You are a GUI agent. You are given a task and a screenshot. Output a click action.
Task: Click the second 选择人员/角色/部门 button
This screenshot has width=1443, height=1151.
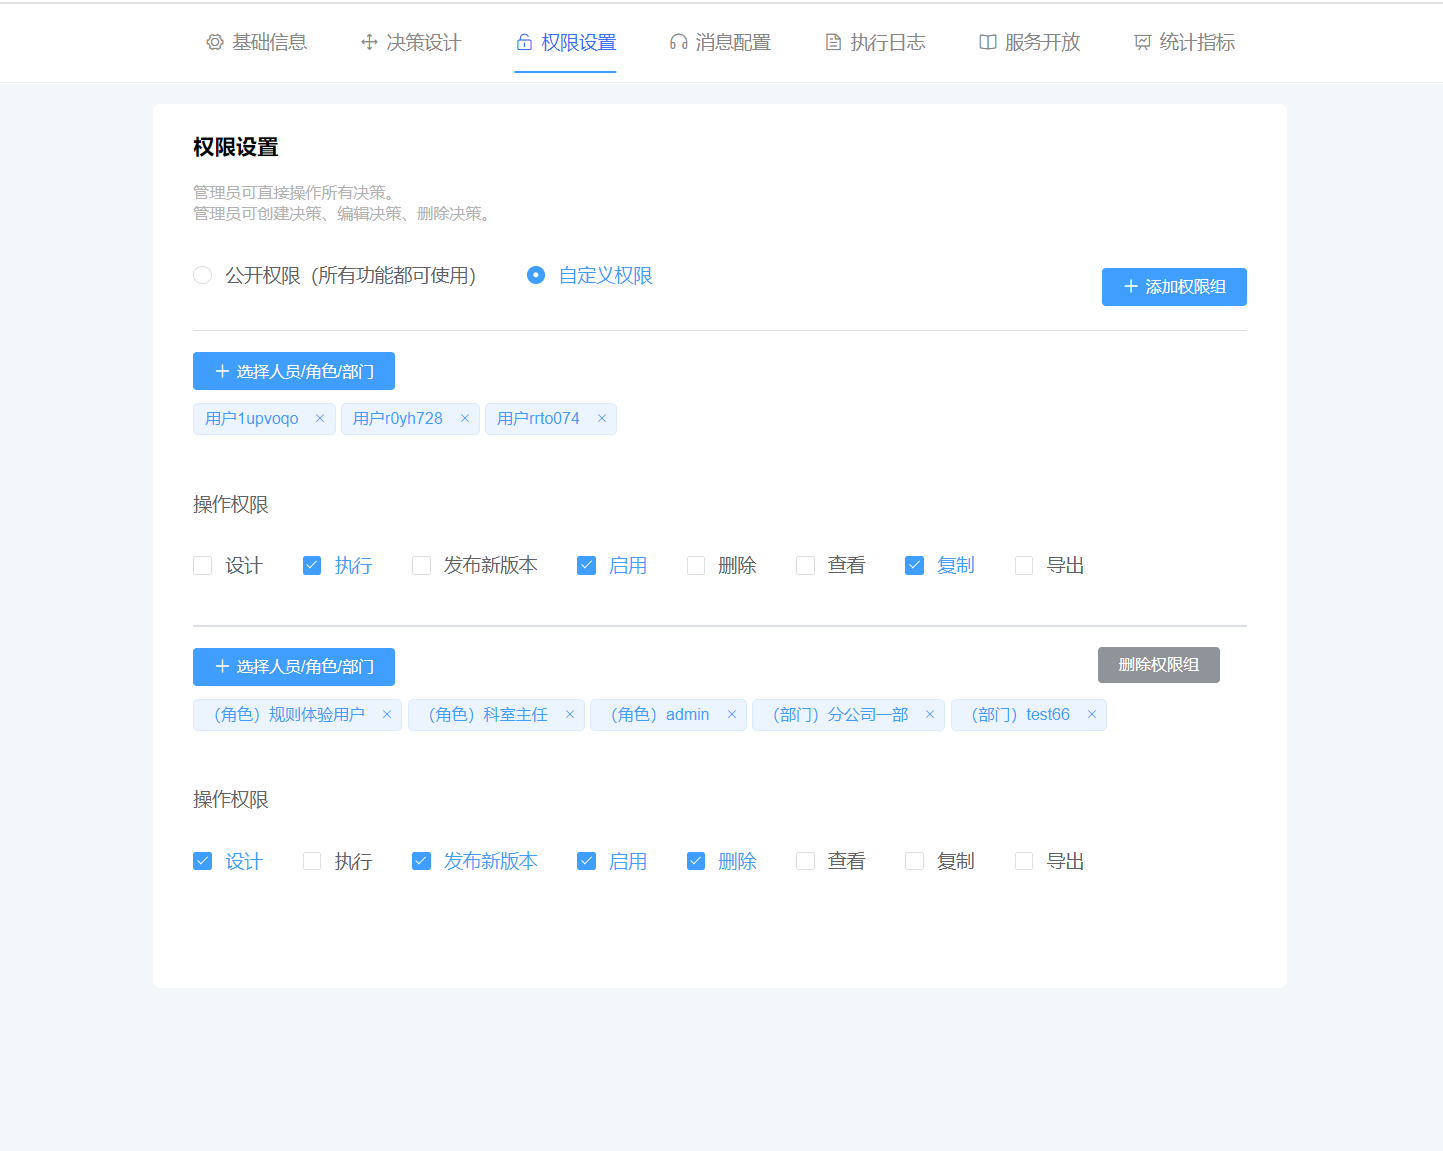click(293, 666)
